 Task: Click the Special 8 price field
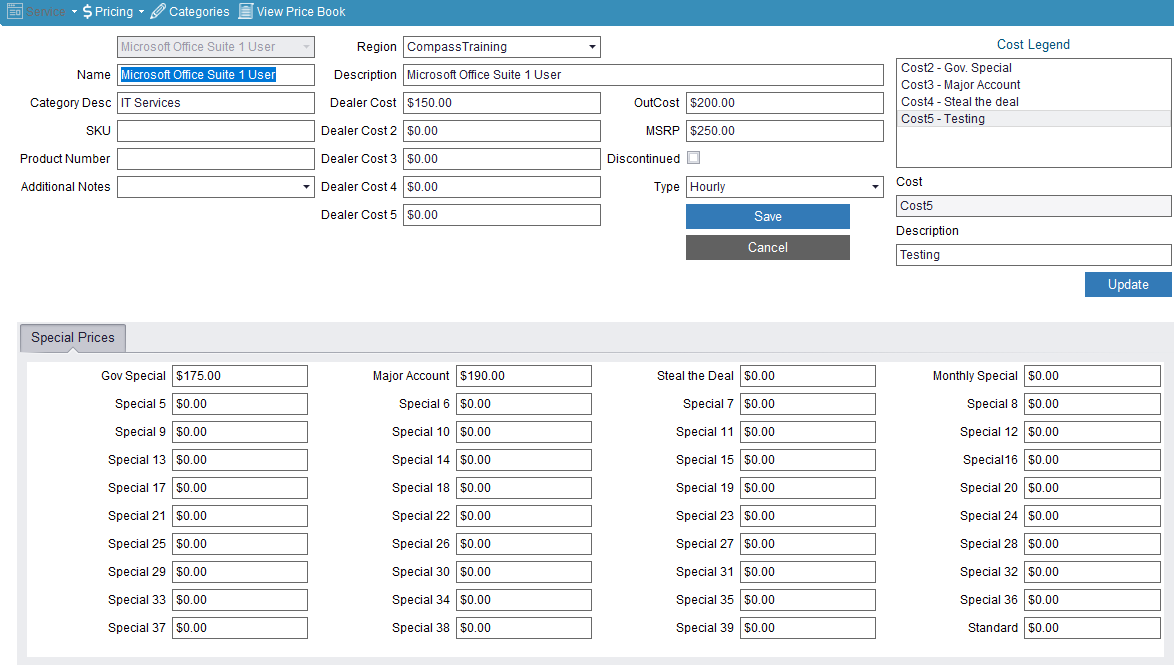1092,404
